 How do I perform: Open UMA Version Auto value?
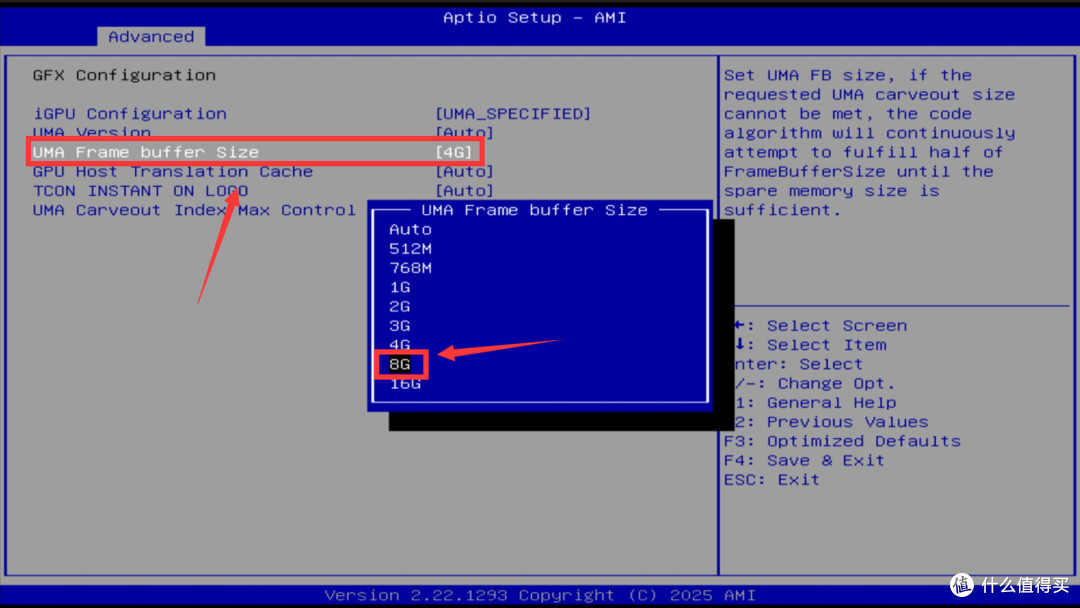[x=464, y=132]
